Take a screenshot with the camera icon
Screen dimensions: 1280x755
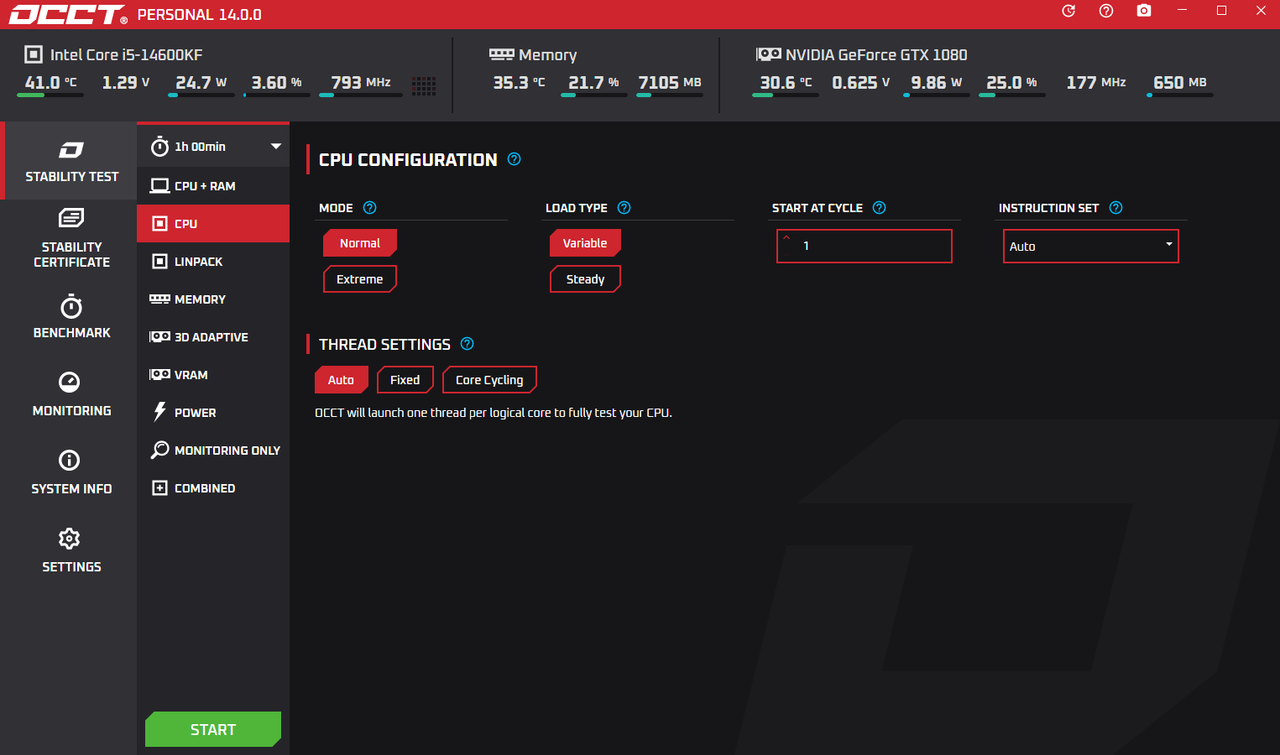pos(1144,11)
